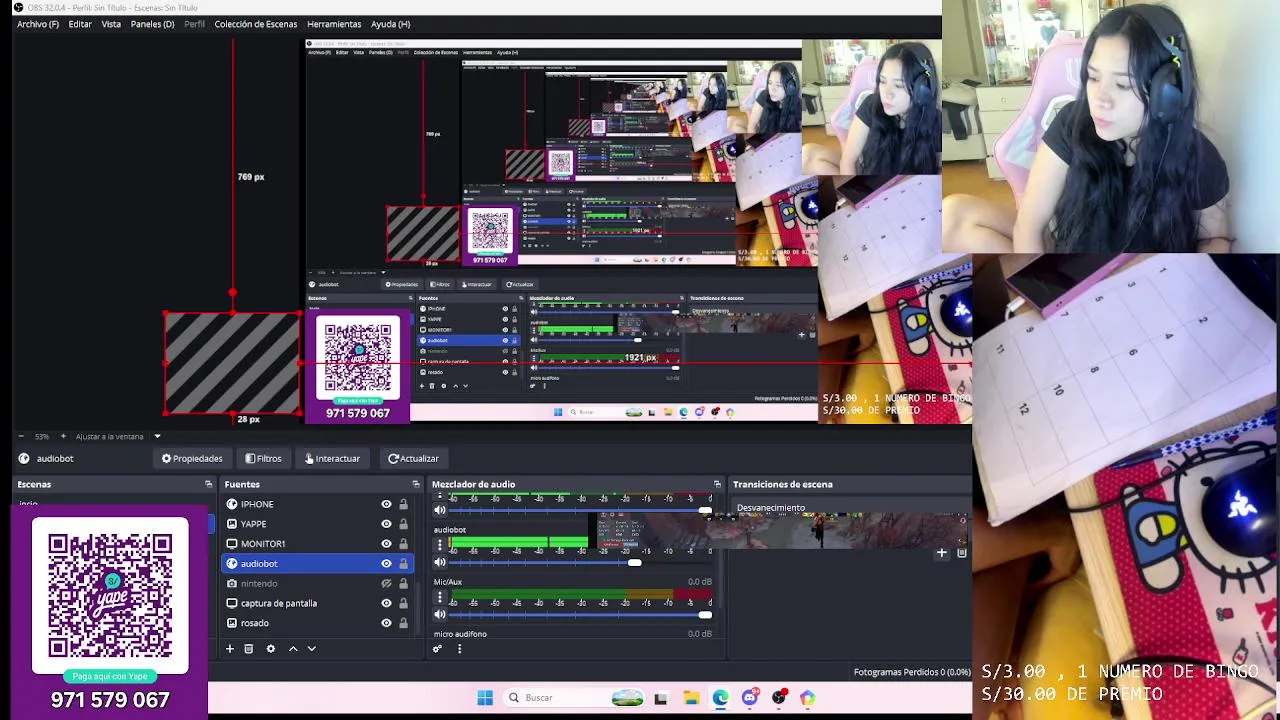
Task: Move selected source up
Action: [293, 649]
